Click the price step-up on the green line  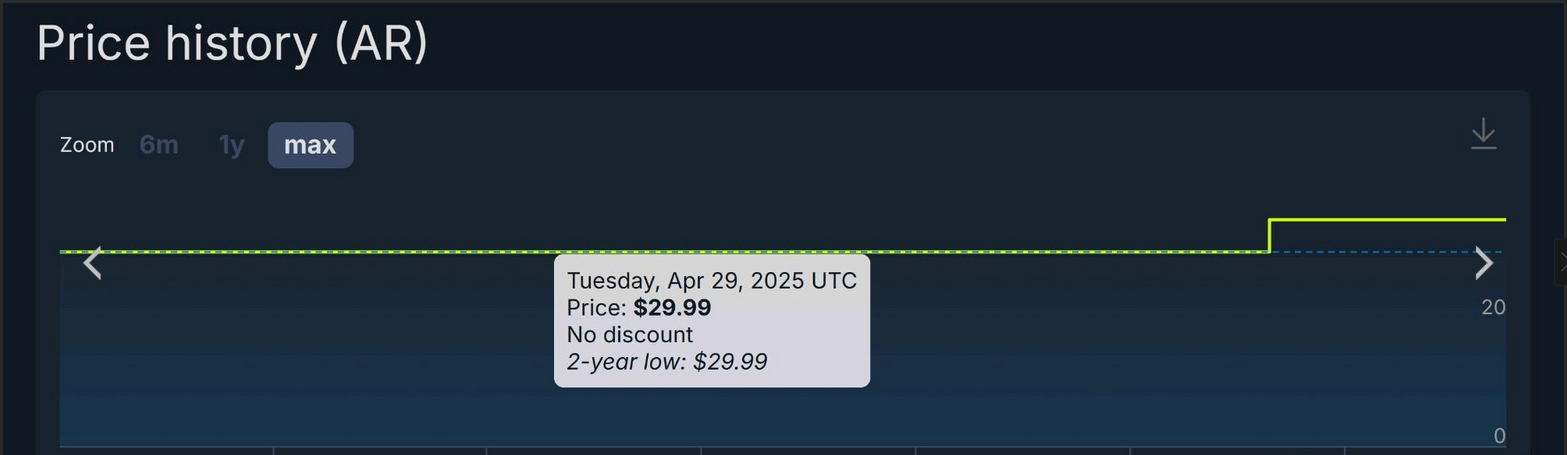pos(1270,235)
